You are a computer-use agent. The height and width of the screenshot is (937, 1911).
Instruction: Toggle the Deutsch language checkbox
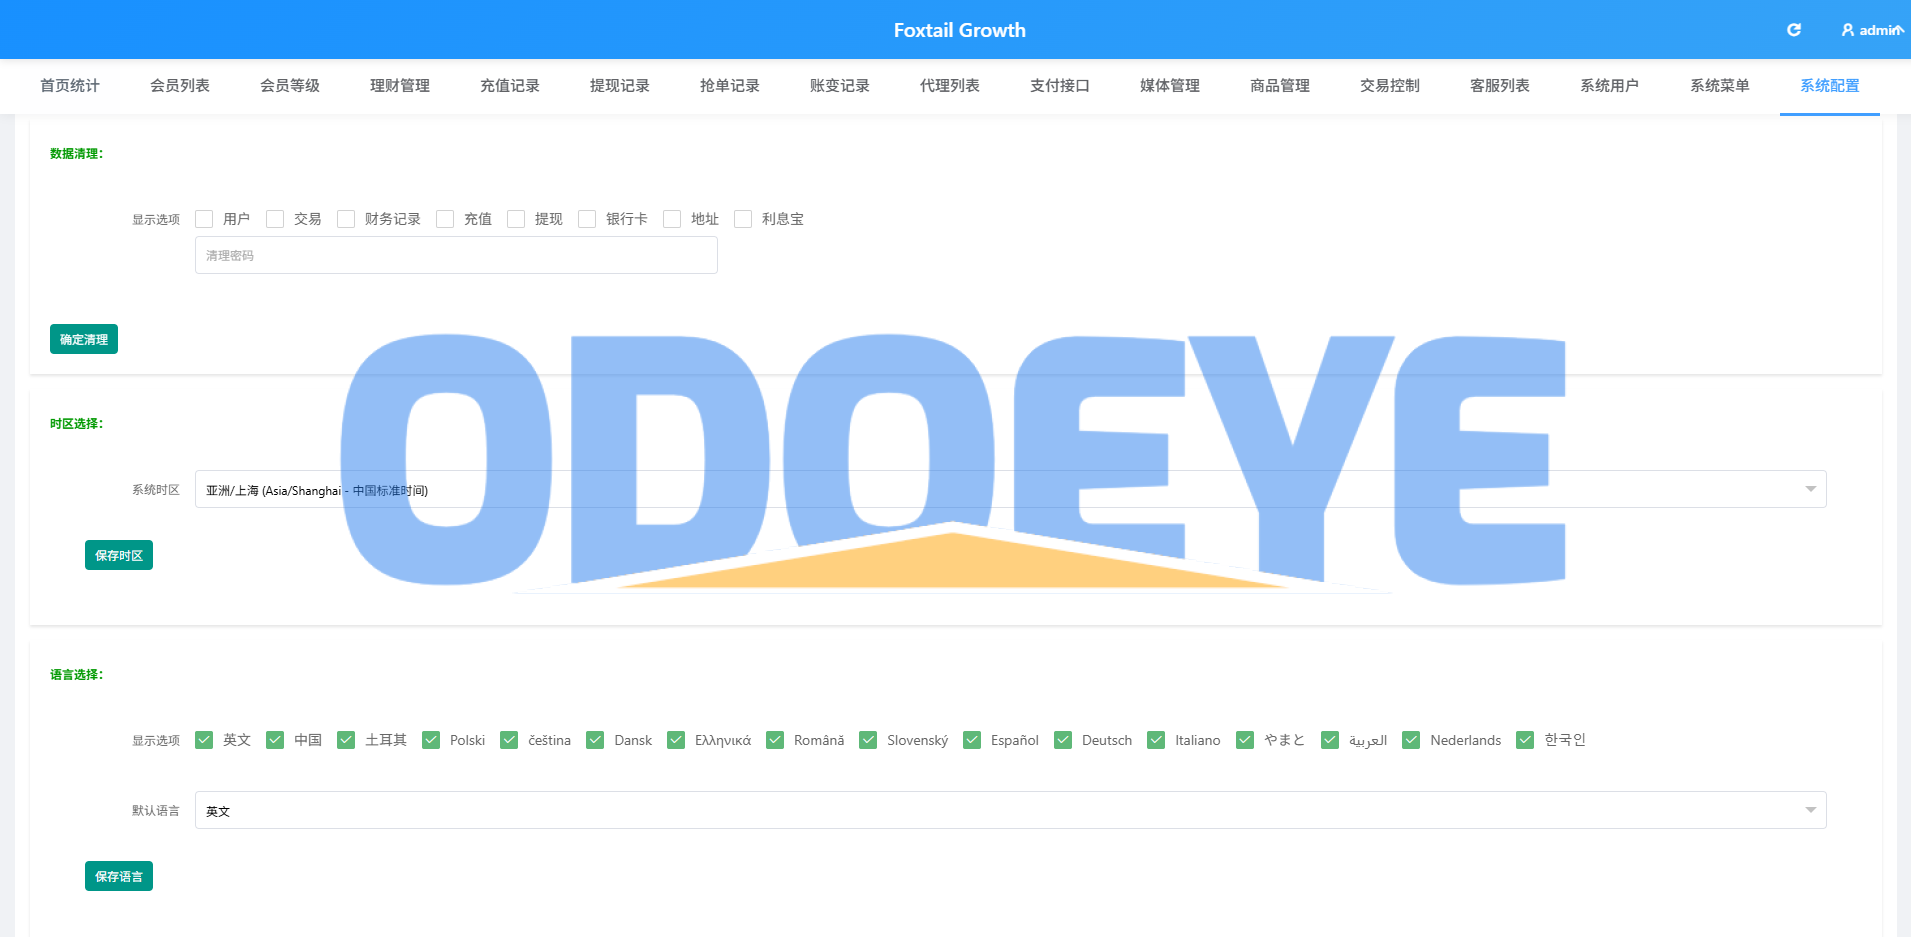click(x=1063, y=740)
